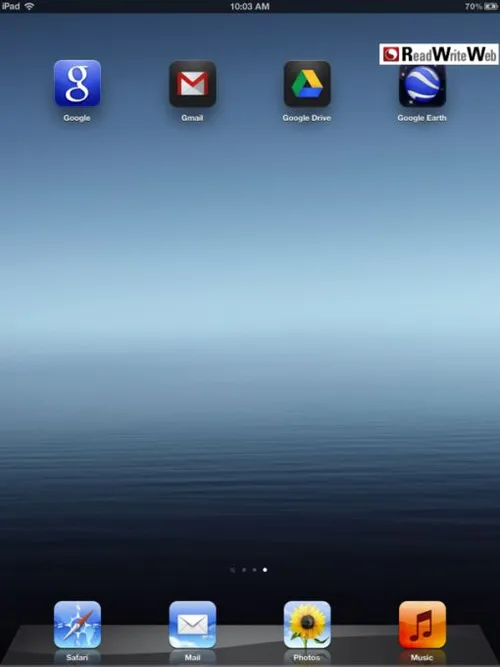Tap the Wi-Fi status icon
This screenshot has height=667, width=500.
tap(29, 6)
